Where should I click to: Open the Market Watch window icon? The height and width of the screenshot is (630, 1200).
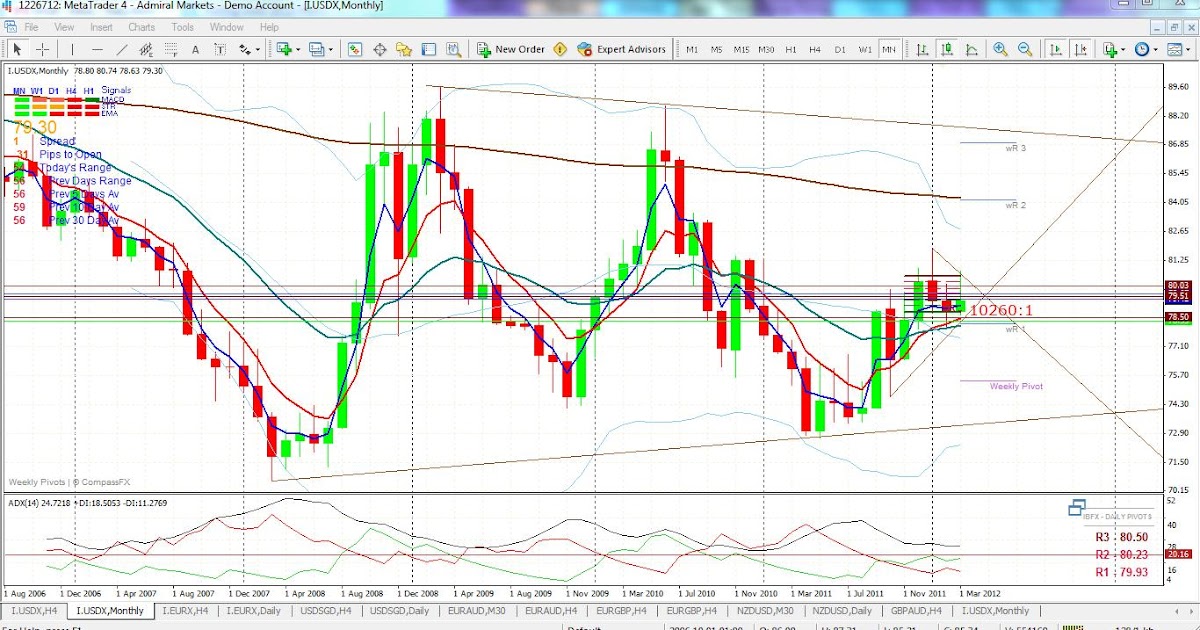[x=355, y=49]
